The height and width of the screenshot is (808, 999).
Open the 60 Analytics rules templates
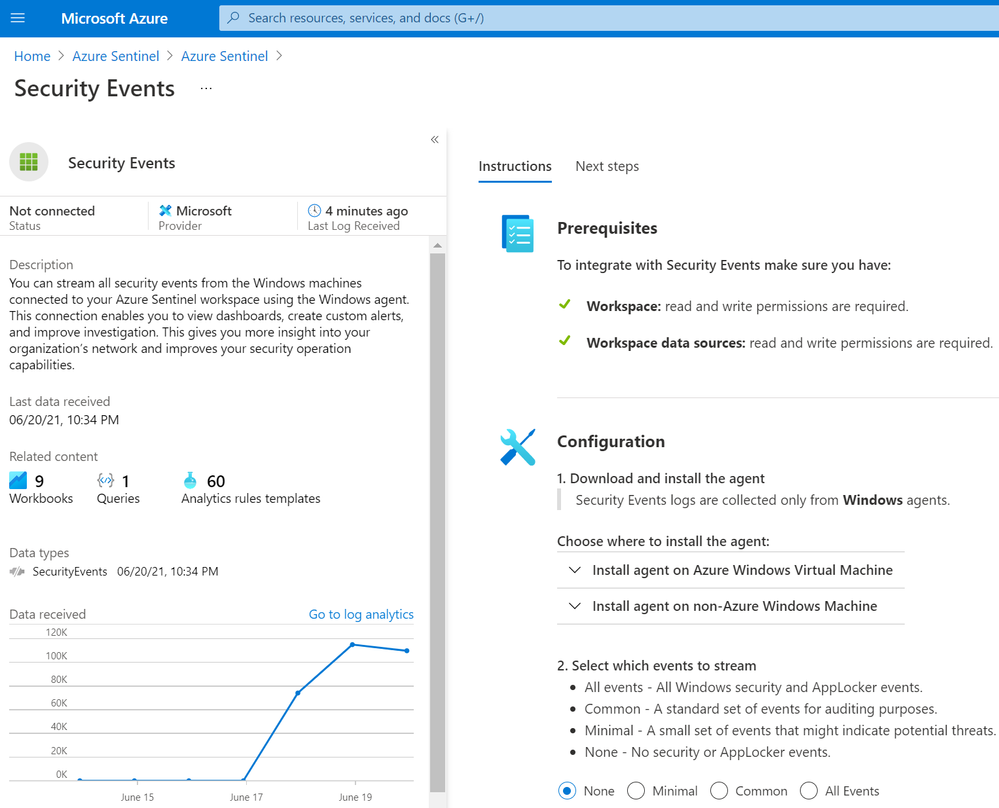(x=250, y=489)
